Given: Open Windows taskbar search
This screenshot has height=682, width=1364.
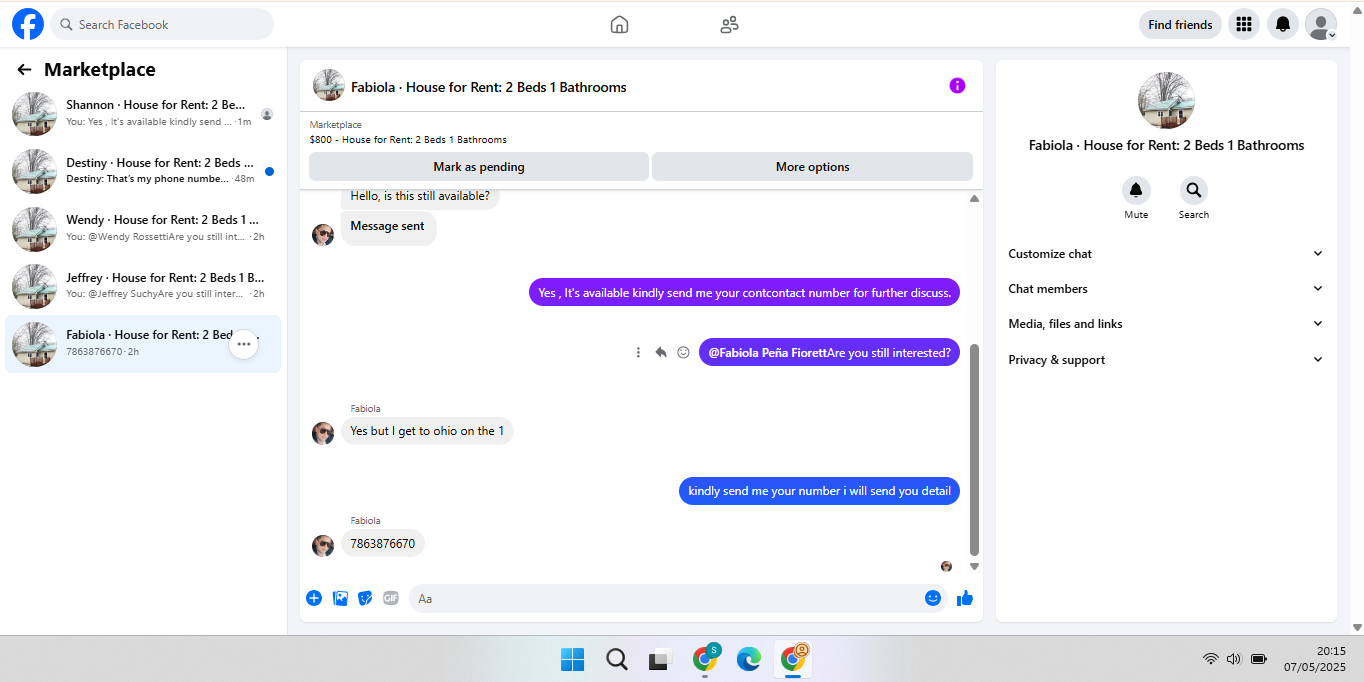Looking at the screenshot, I should (x=617, y=659).
